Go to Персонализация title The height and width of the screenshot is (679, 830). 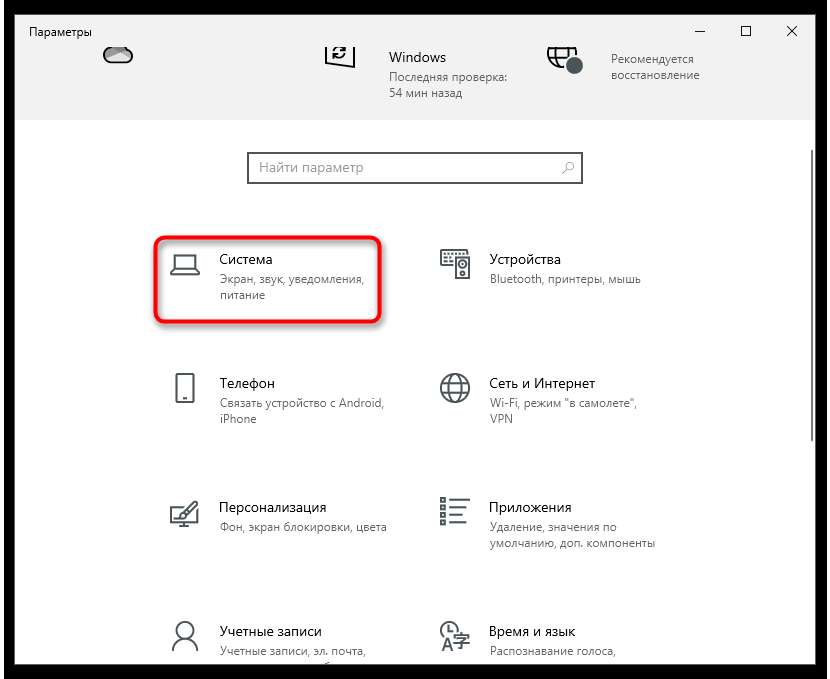[273, 508]
